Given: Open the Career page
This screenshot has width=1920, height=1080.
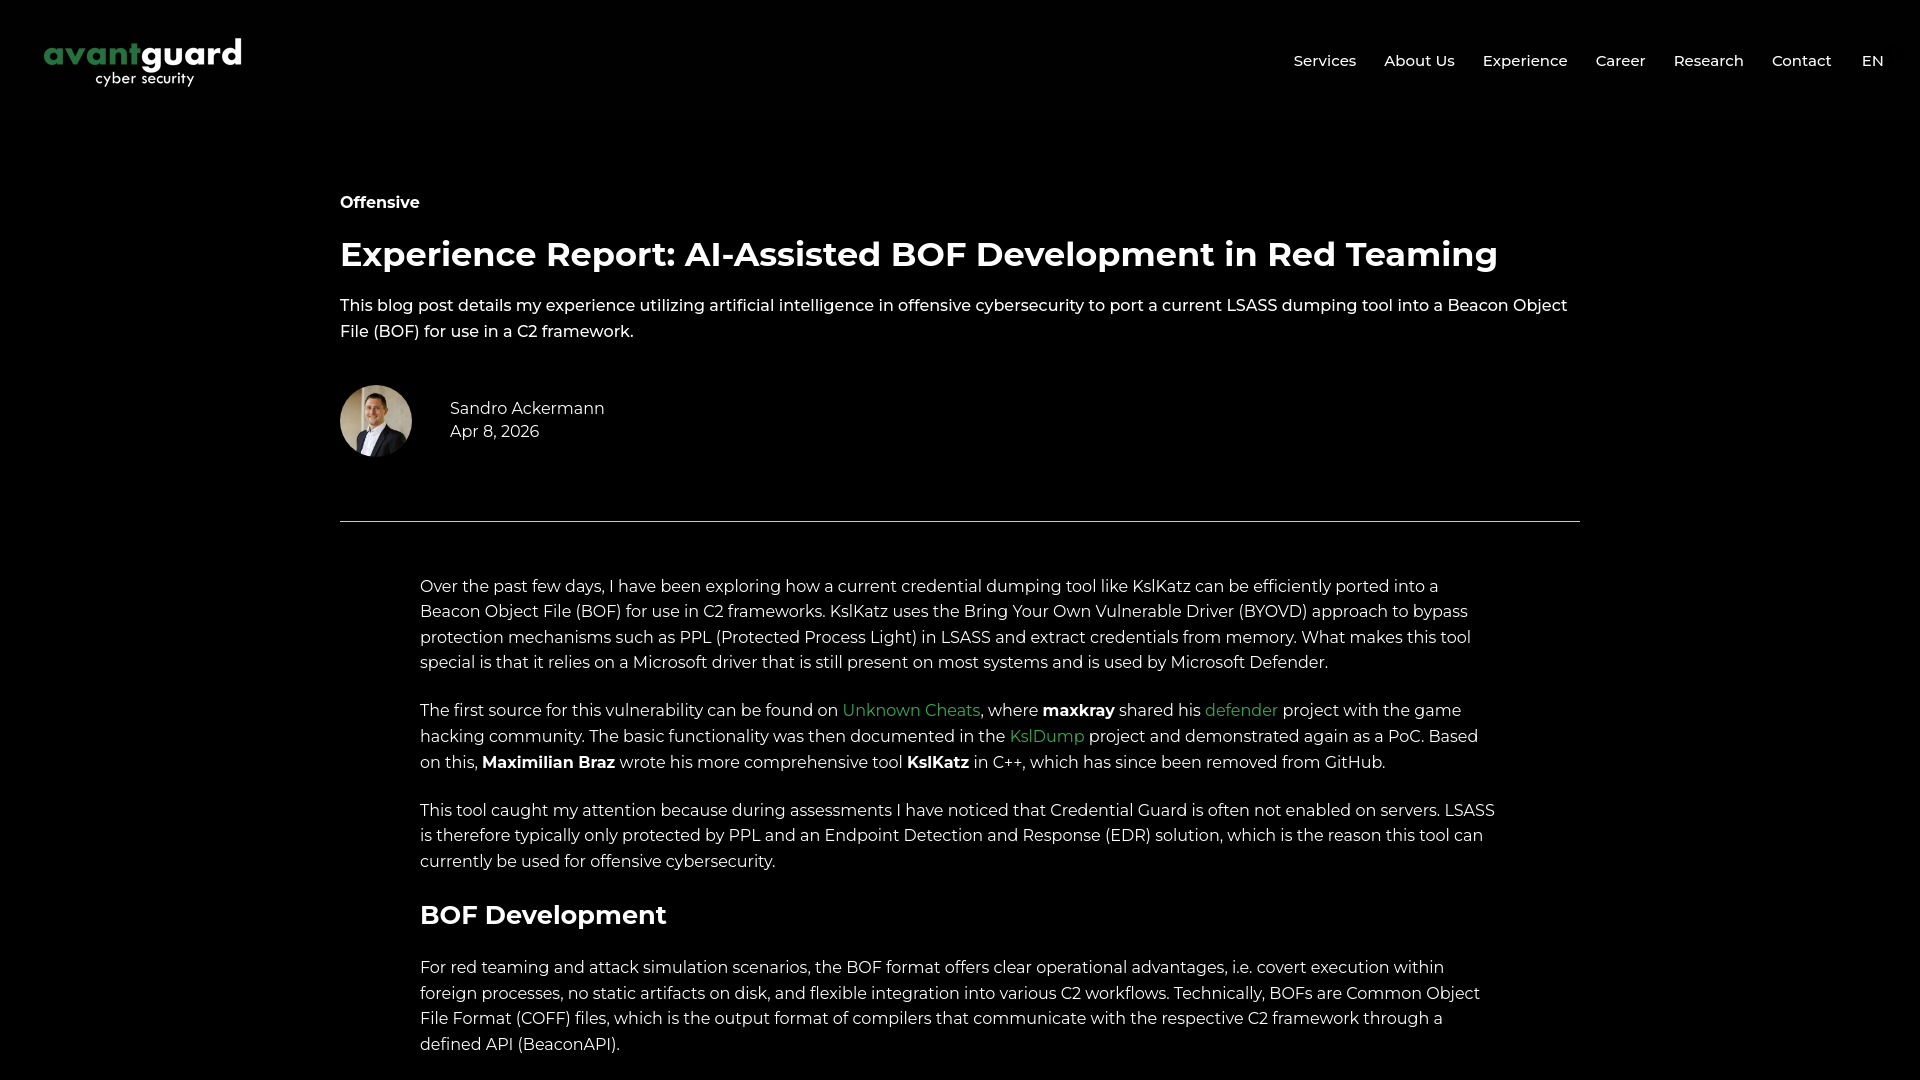Looking at the screenshot, I should click(x=1620, y=61).
